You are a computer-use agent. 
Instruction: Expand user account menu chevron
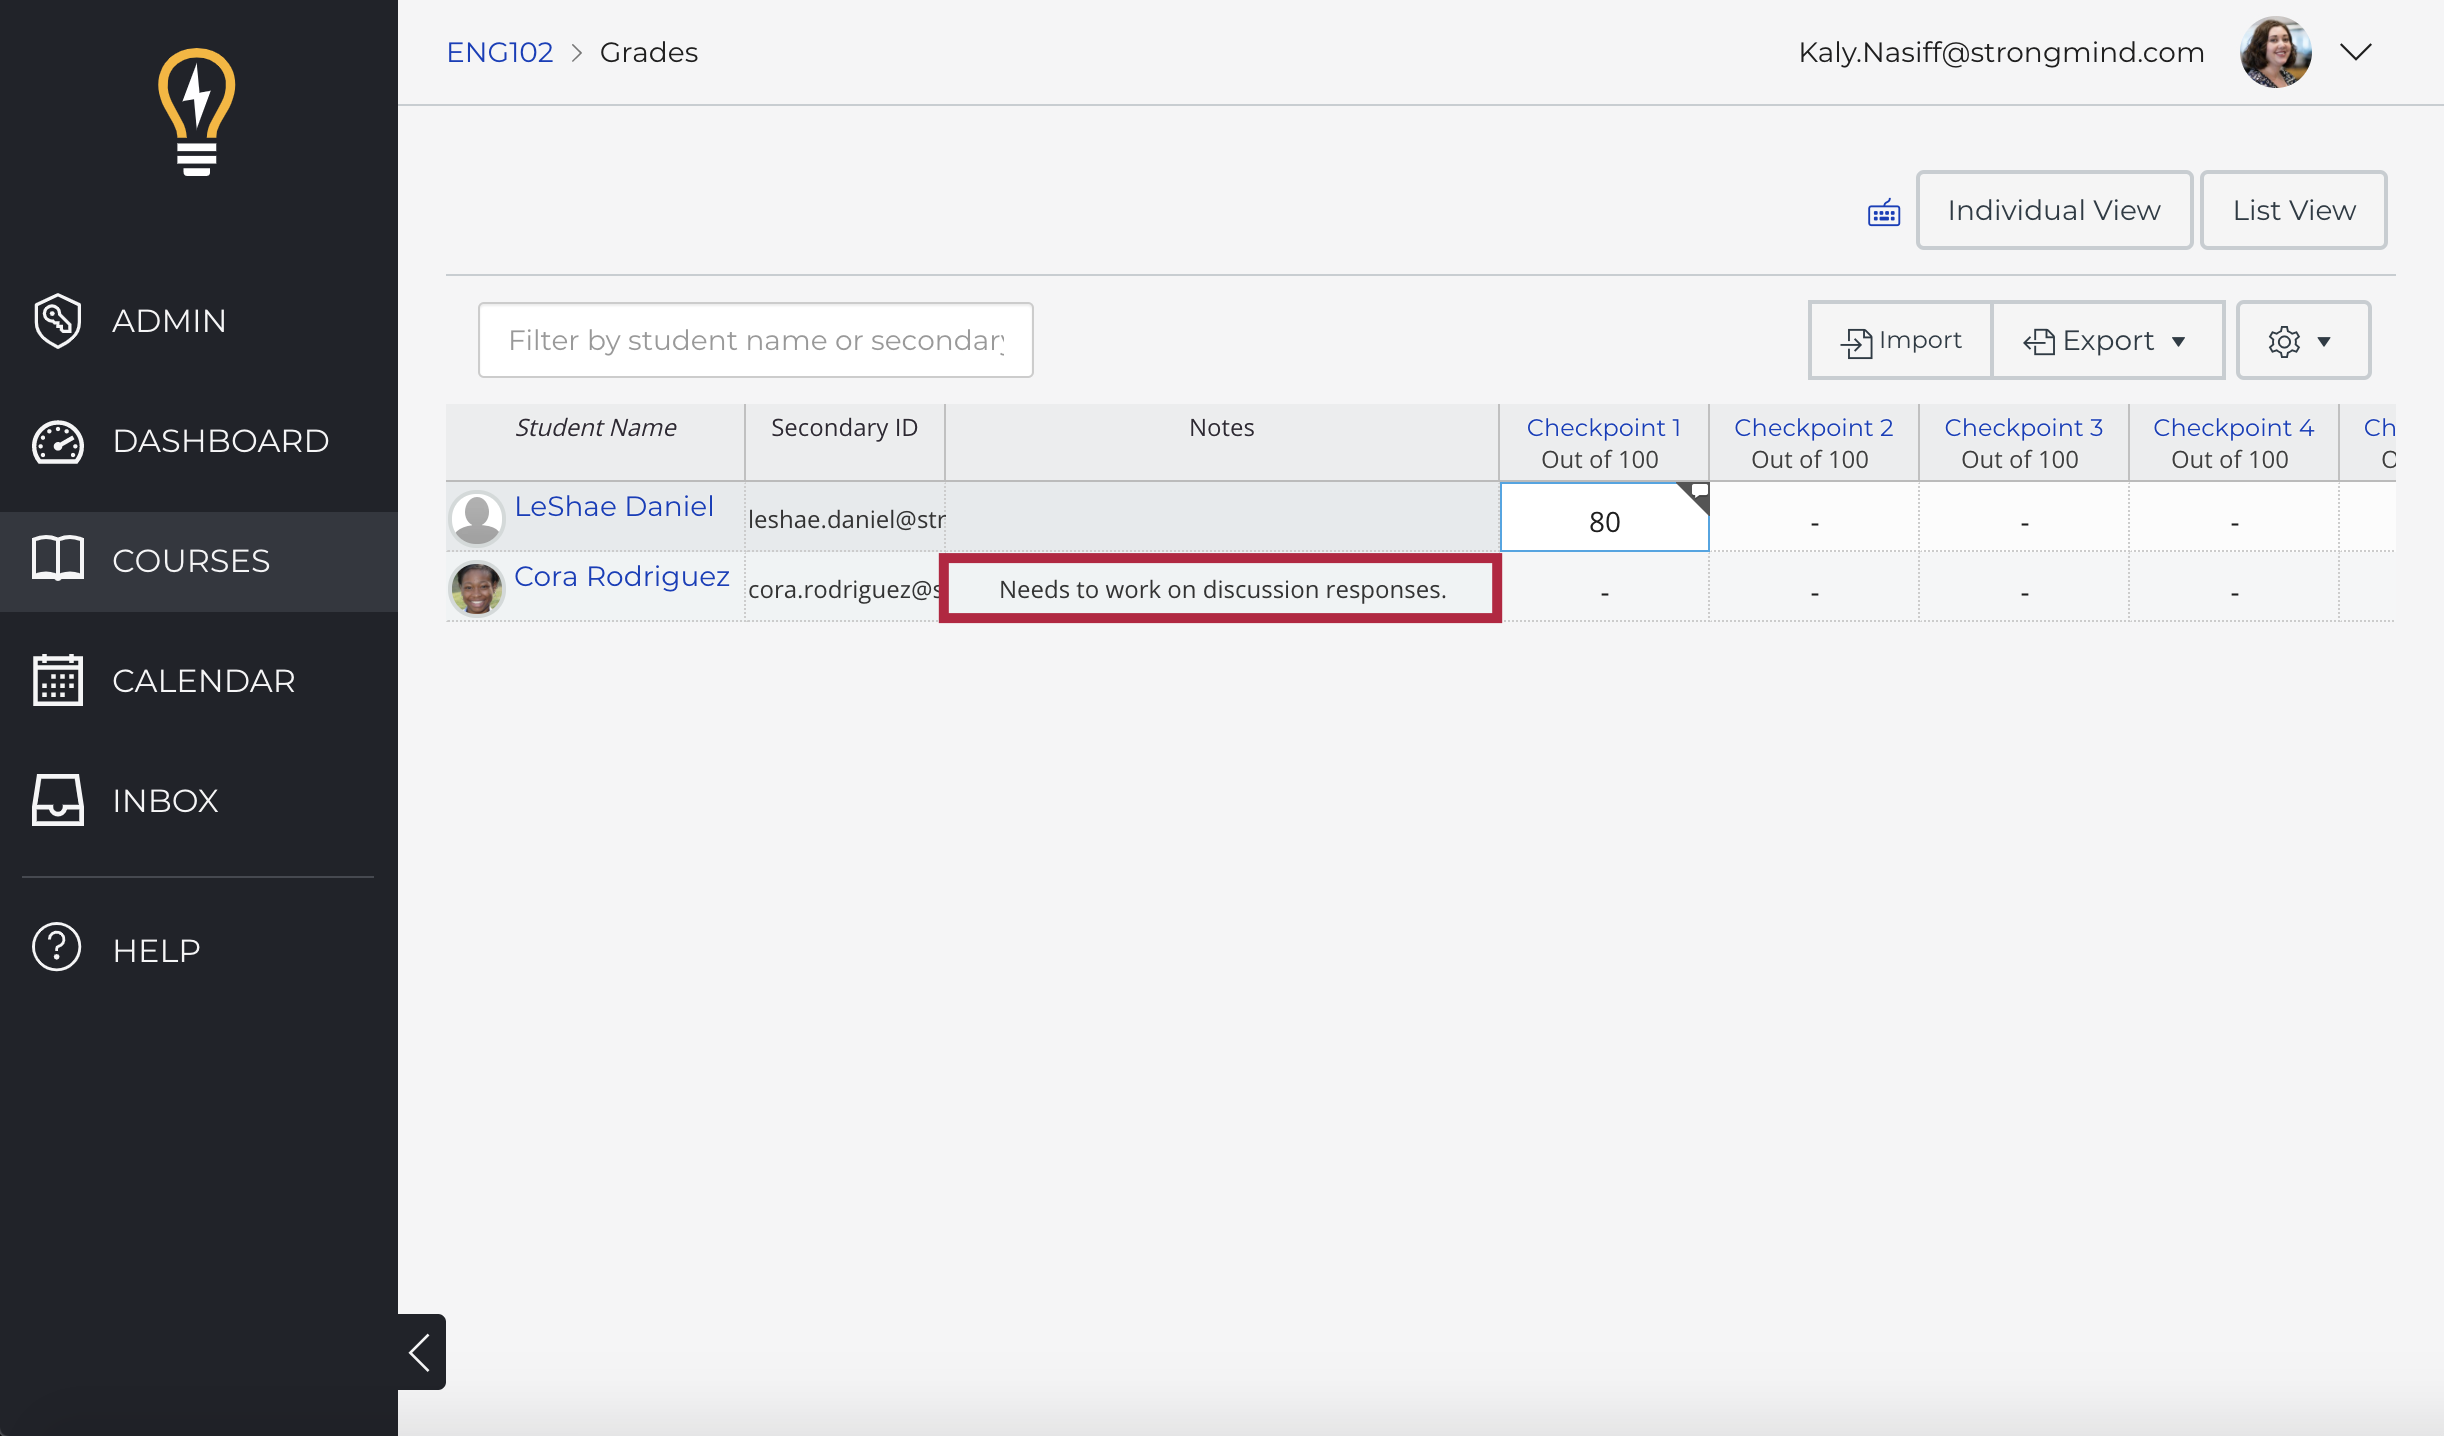pyautogui.click(x=2356, y=52)
